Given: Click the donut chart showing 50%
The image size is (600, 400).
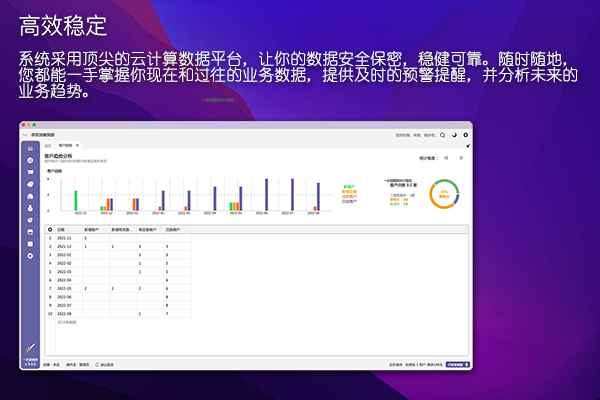Looking at the screenshot, I should [444, 194].
